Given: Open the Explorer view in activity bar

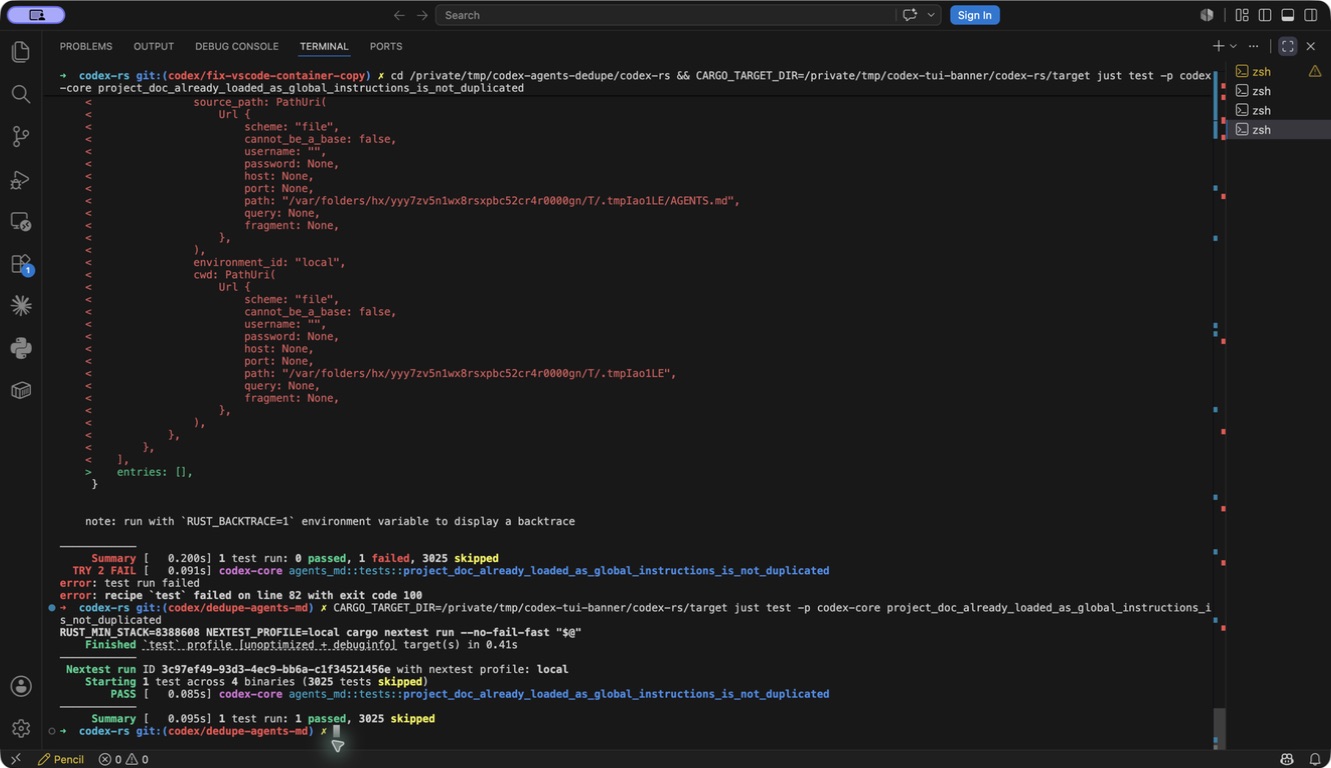Looking at the screenshot, I should click(x=20, y=51).
